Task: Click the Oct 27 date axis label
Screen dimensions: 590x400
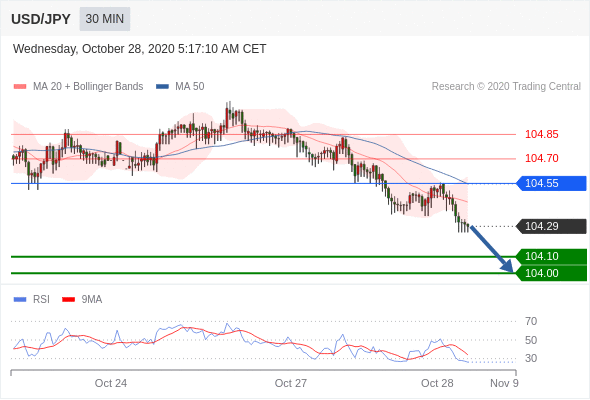Action: pos(290,383)
